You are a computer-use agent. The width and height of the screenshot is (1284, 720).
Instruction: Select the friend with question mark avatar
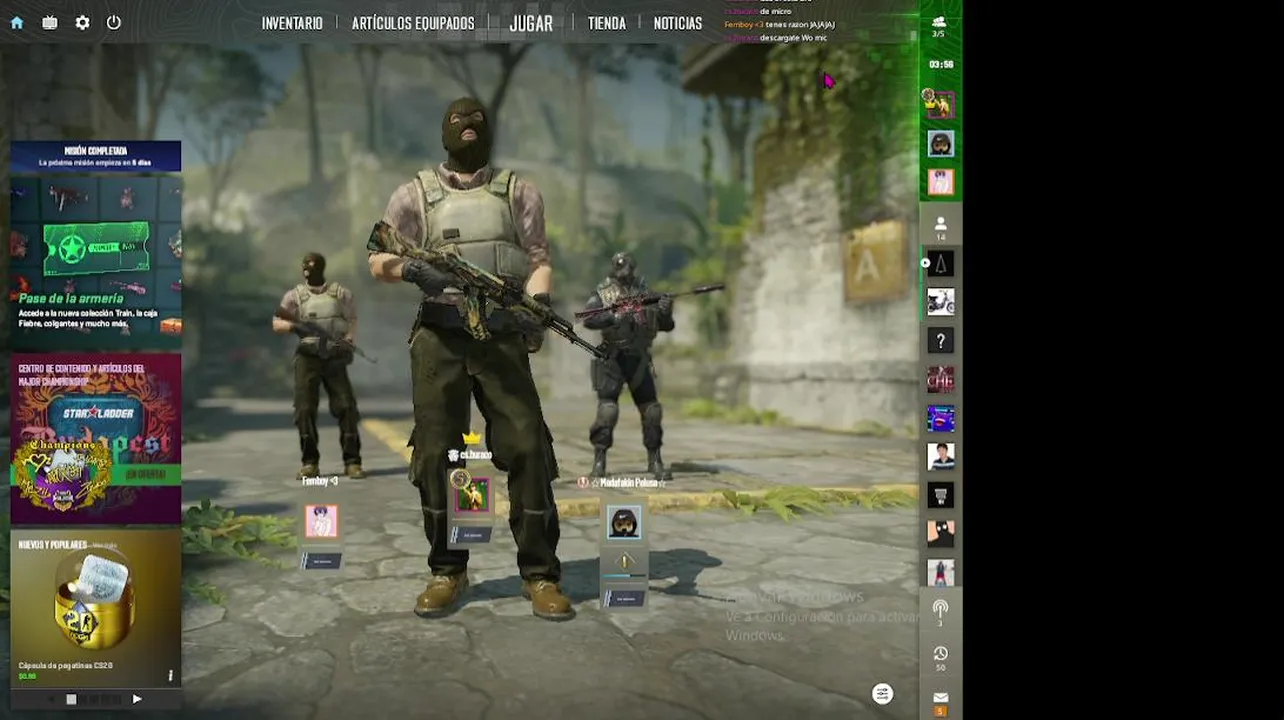click(x=940, y=341)
